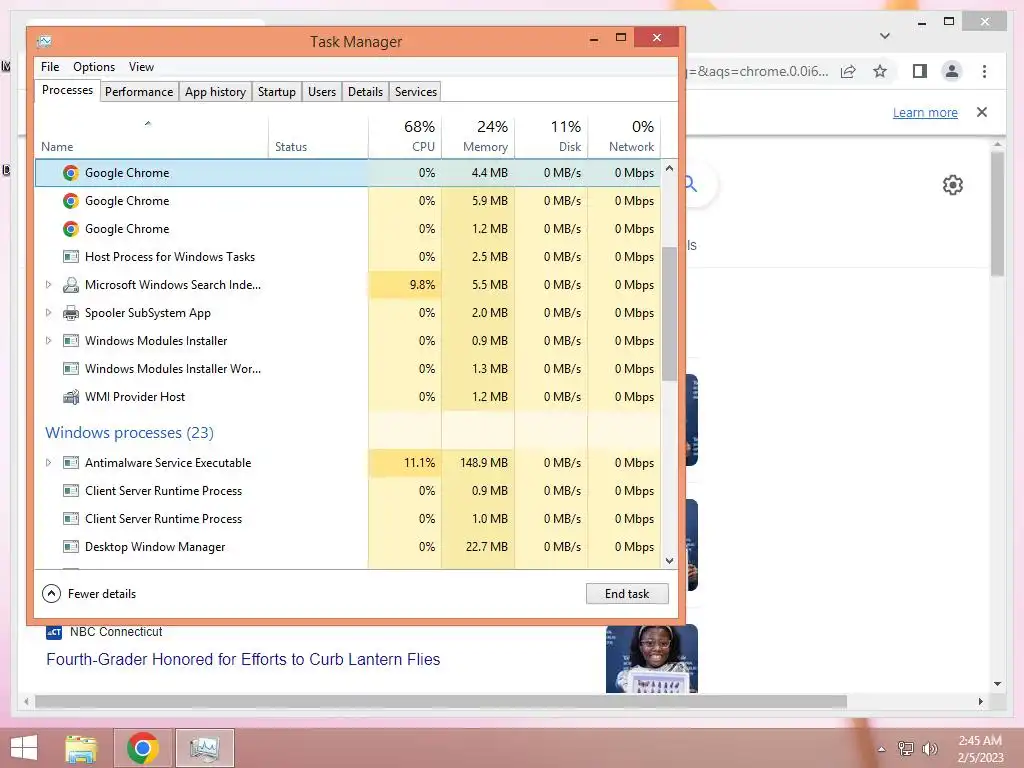This screenshot has height=768, width=1024.
Task: Open the volume speaker tray icon
Action: click(x=929, y=749)
